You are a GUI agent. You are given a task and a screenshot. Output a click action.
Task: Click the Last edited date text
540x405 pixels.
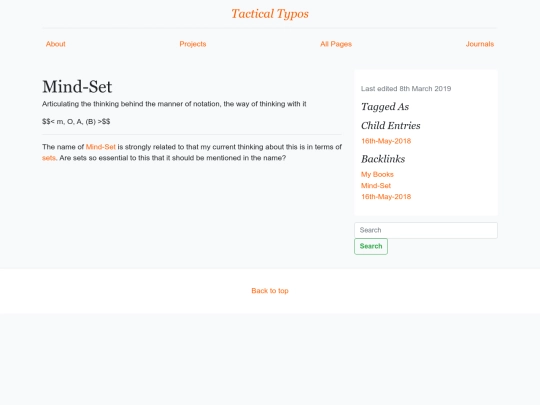(406, 89)
